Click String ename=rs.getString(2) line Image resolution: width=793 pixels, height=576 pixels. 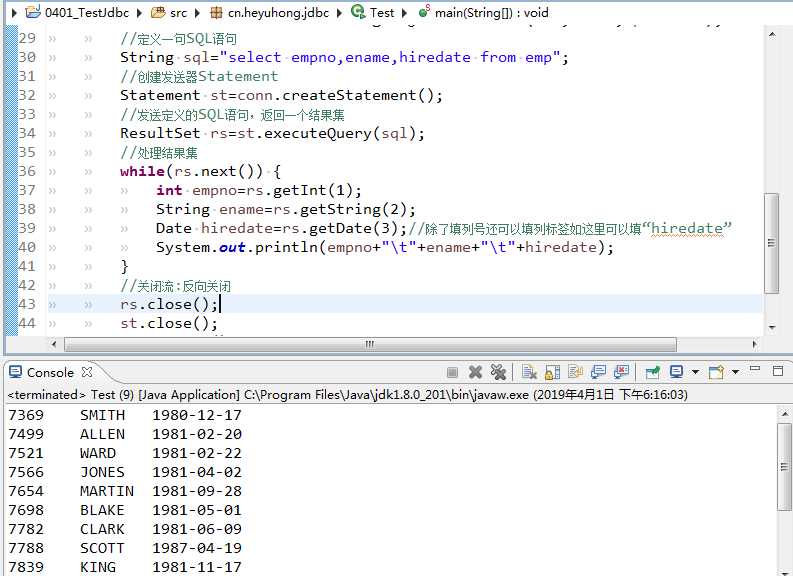coord(286,209)
